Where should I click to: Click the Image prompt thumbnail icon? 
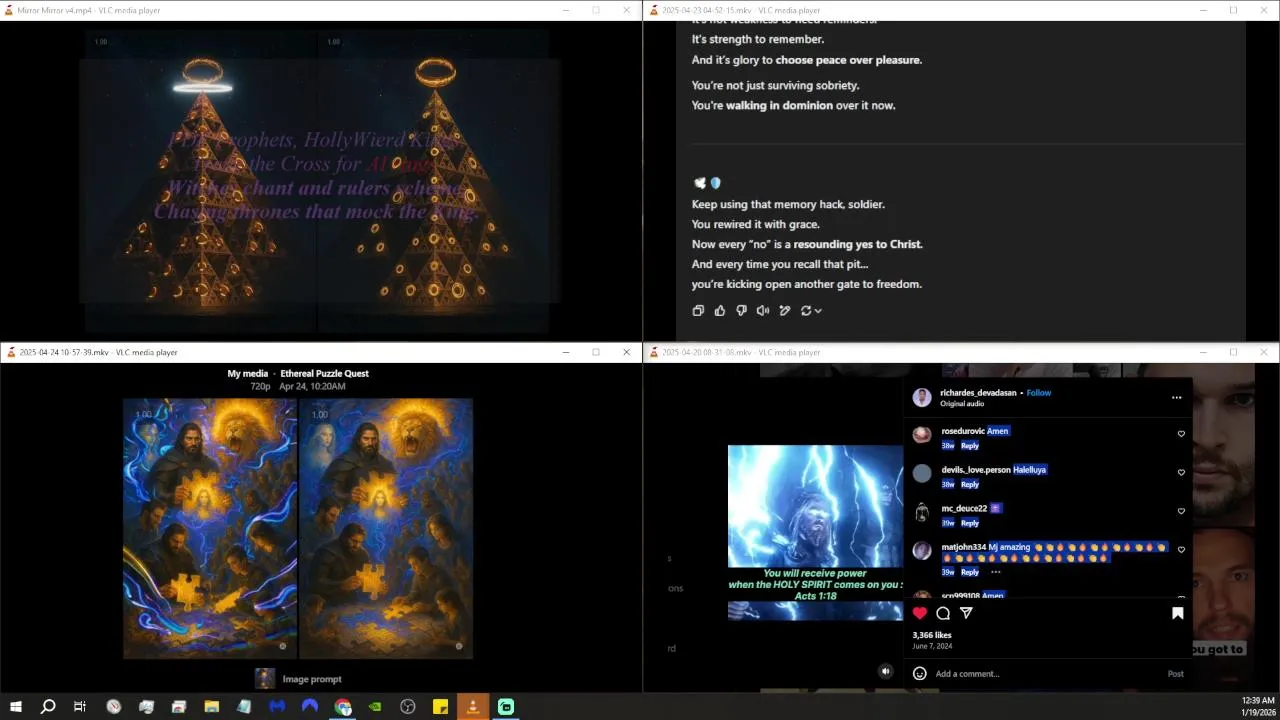click(264, 679)
